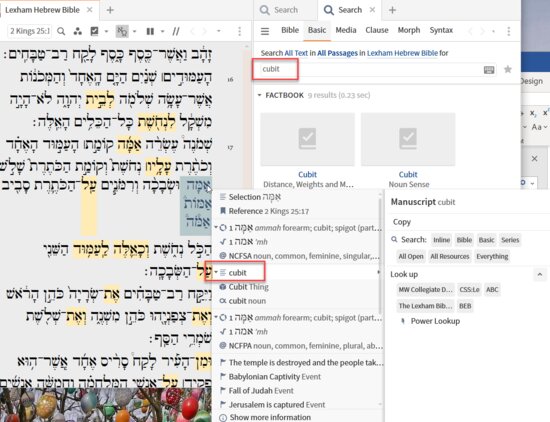Collapse the Look up section chevron
The width and height of the screenshot is (550, 422).
(x=540, y=274)
